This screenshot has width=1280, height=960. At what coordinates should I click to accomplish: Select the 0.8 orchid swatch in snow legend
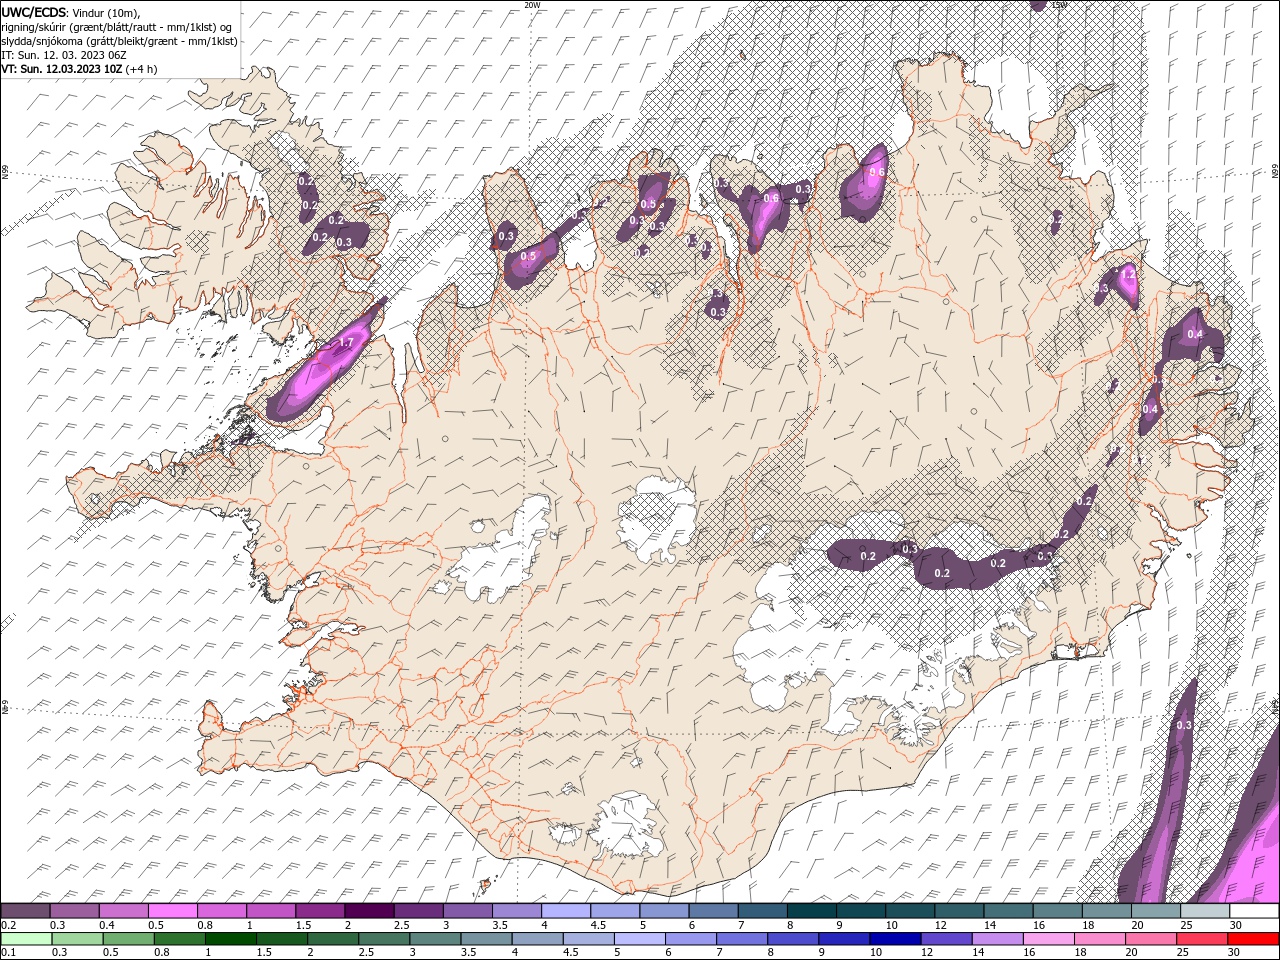tap(221, 911)
